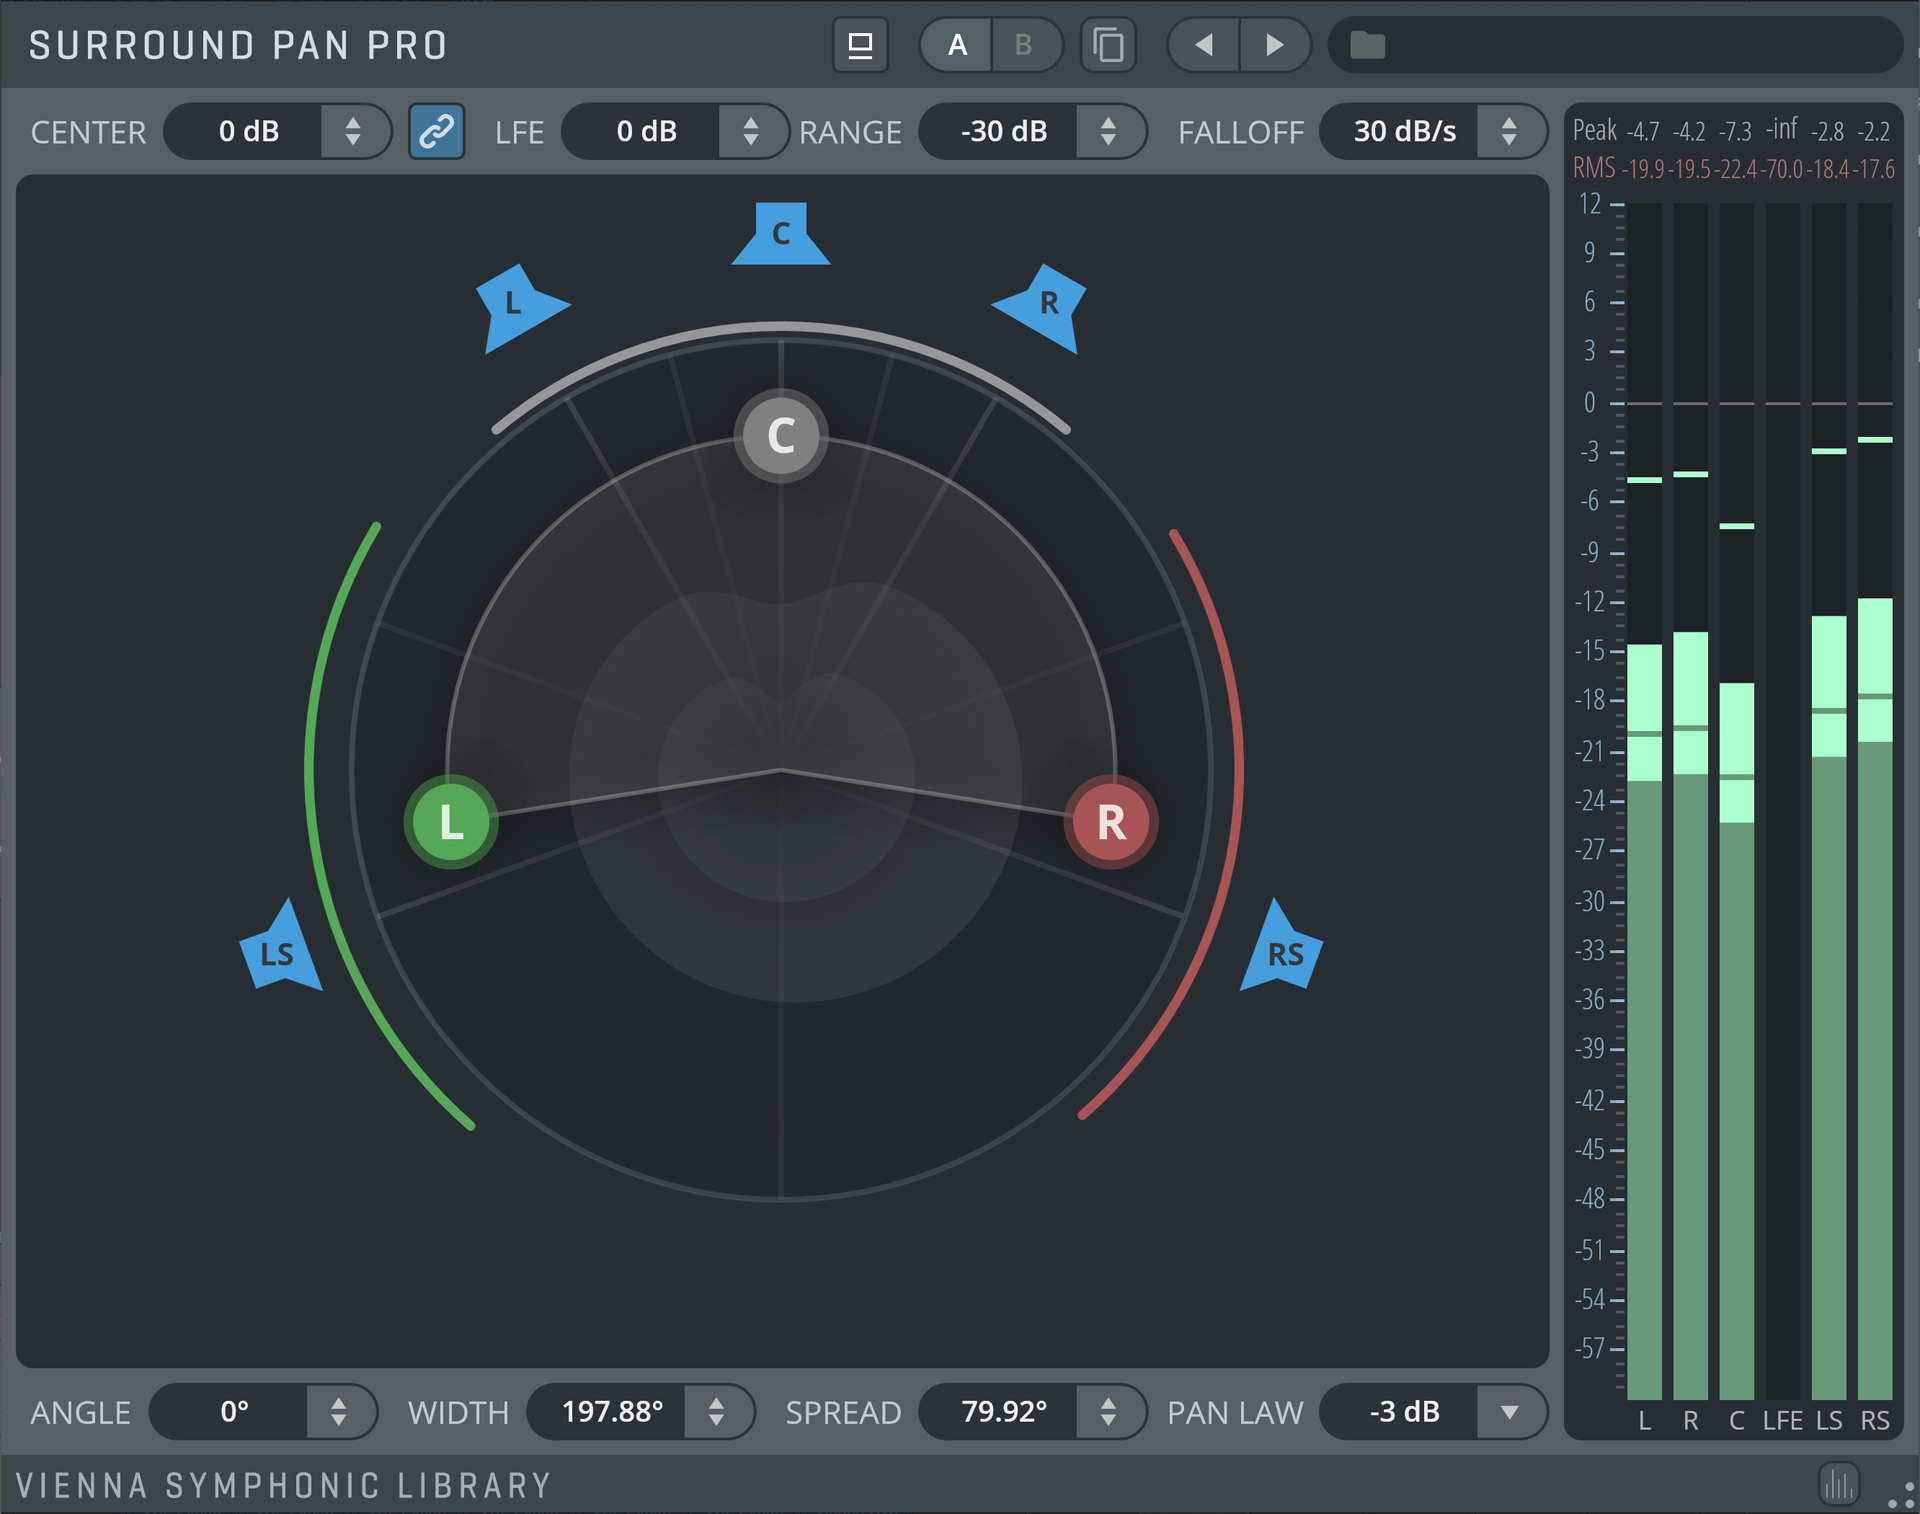Click the blue C speaker icon at top
Screen dimensions: 1920x1514
tap(781, 236)
